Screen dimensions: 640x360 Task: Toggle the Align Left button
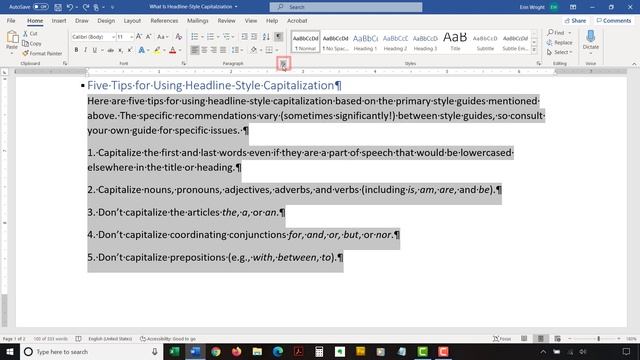coord(195,50)
